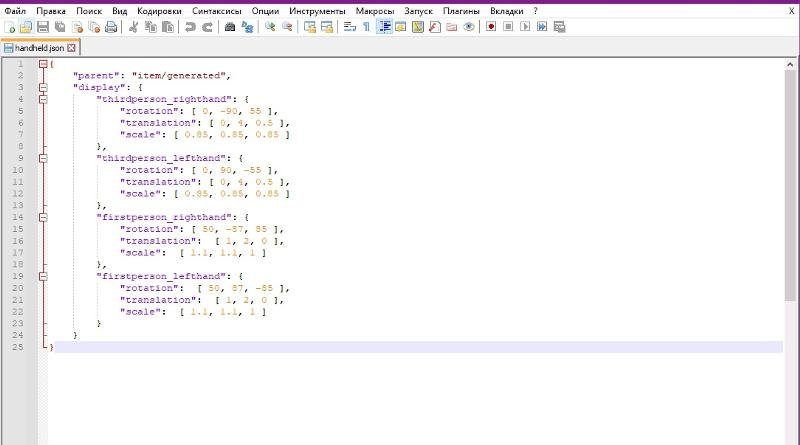Collapse the "display" block fold marker
The image size is (800, 445).
[x=43, y=87]
